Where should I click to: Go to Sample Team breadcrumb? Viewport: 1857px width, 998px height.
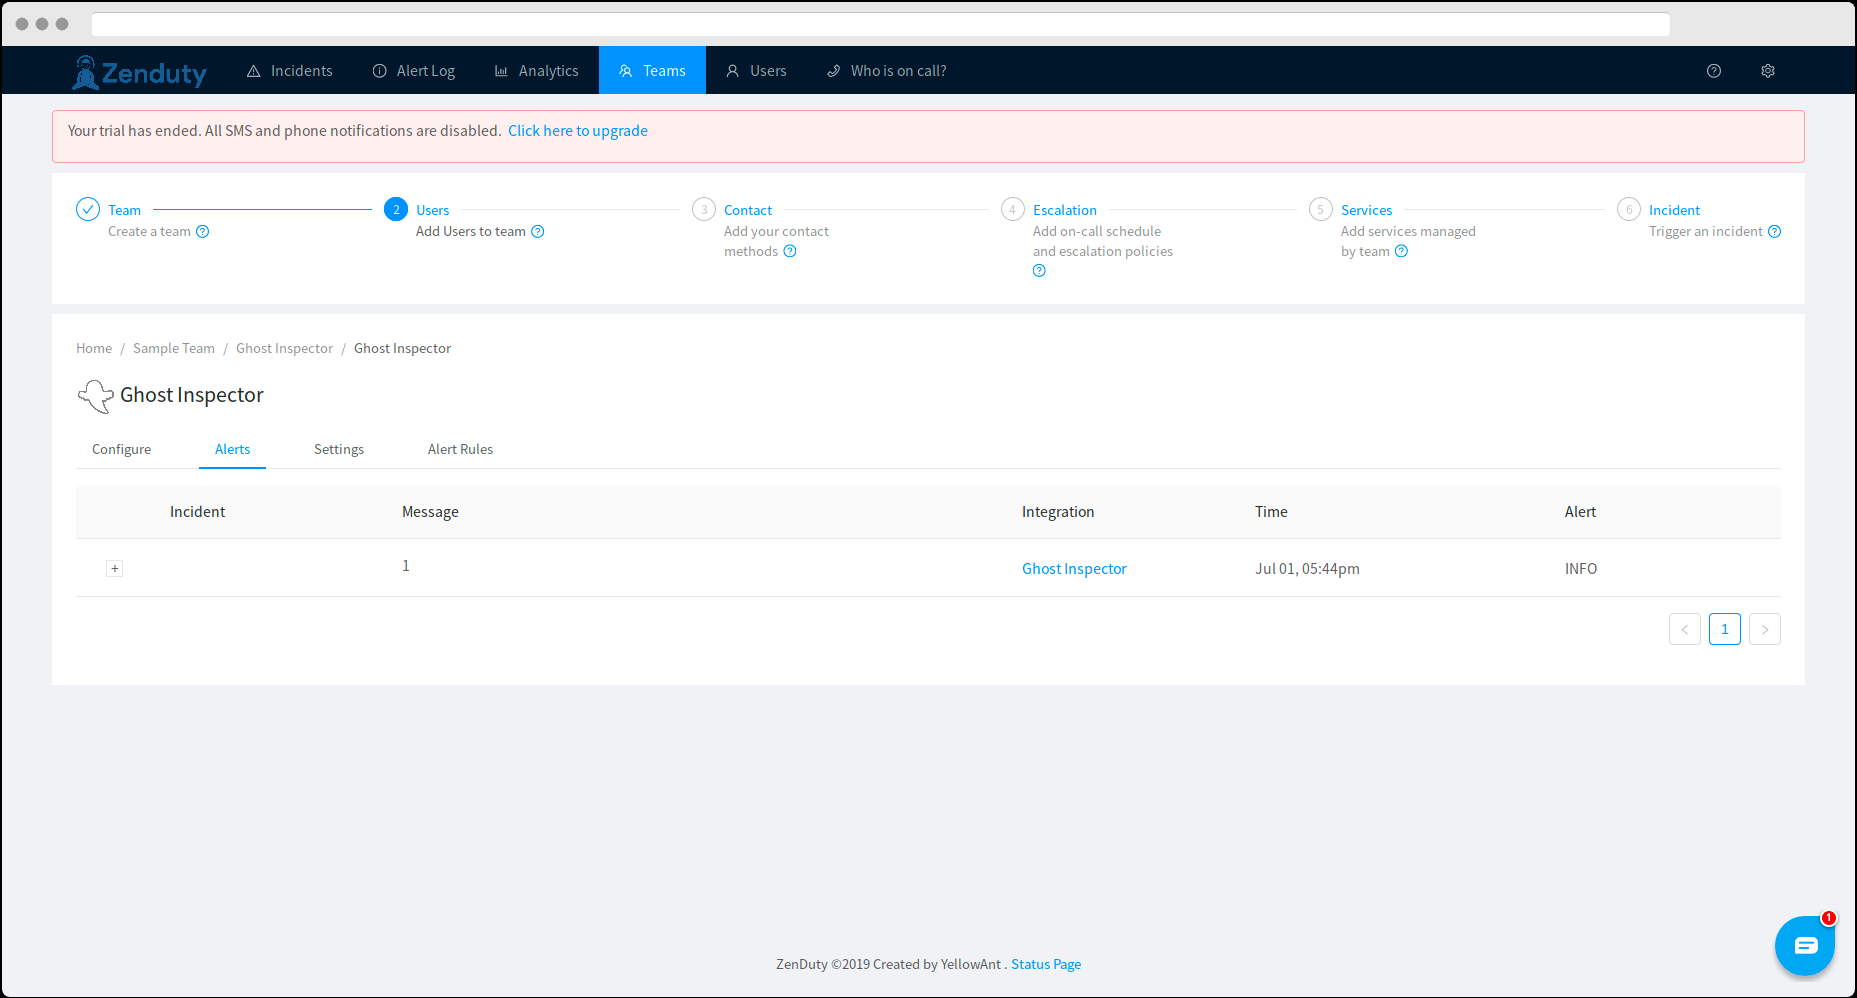point(174,349)
